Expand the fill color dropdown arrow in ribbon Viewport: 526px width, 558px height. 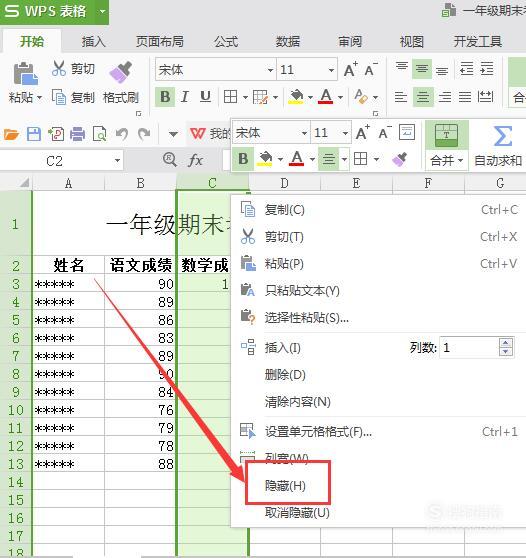310,97
